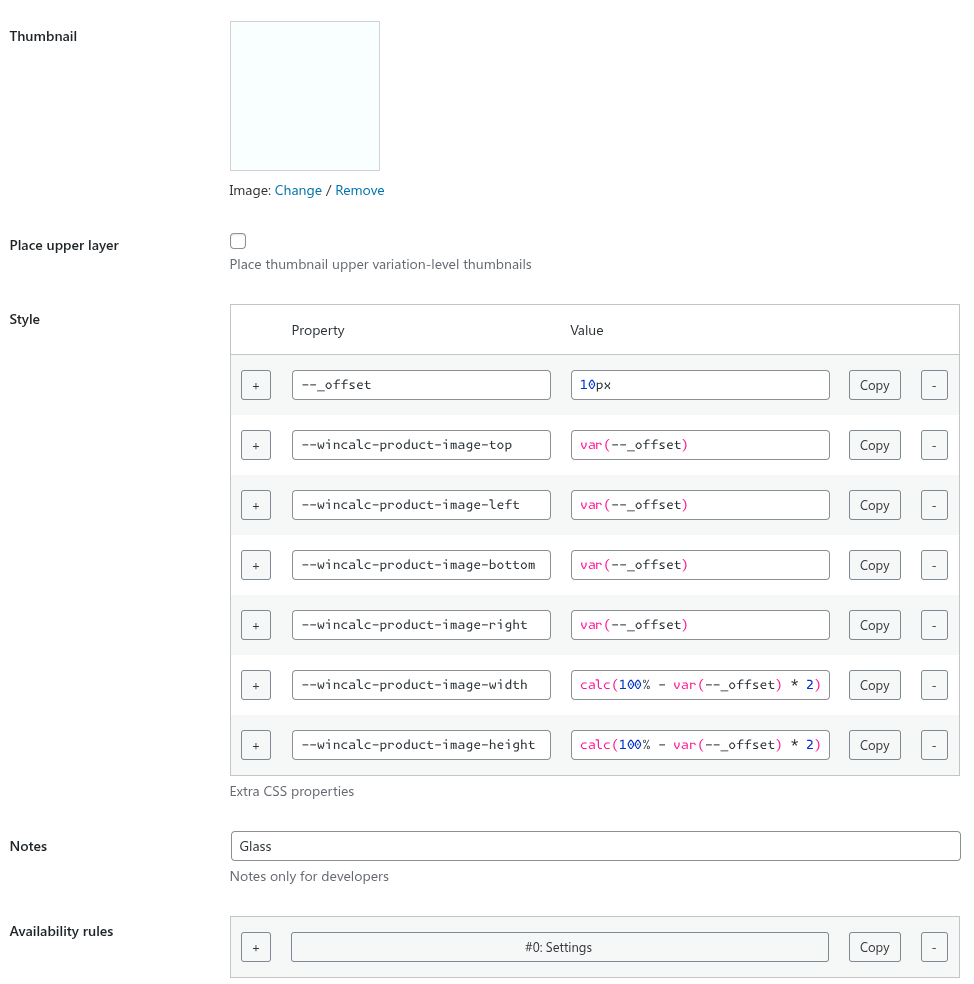The image size is (974, 984).
Task: Copy the #0: Settings availability rule
Action: pyautogui.click(x=874, y=947)
